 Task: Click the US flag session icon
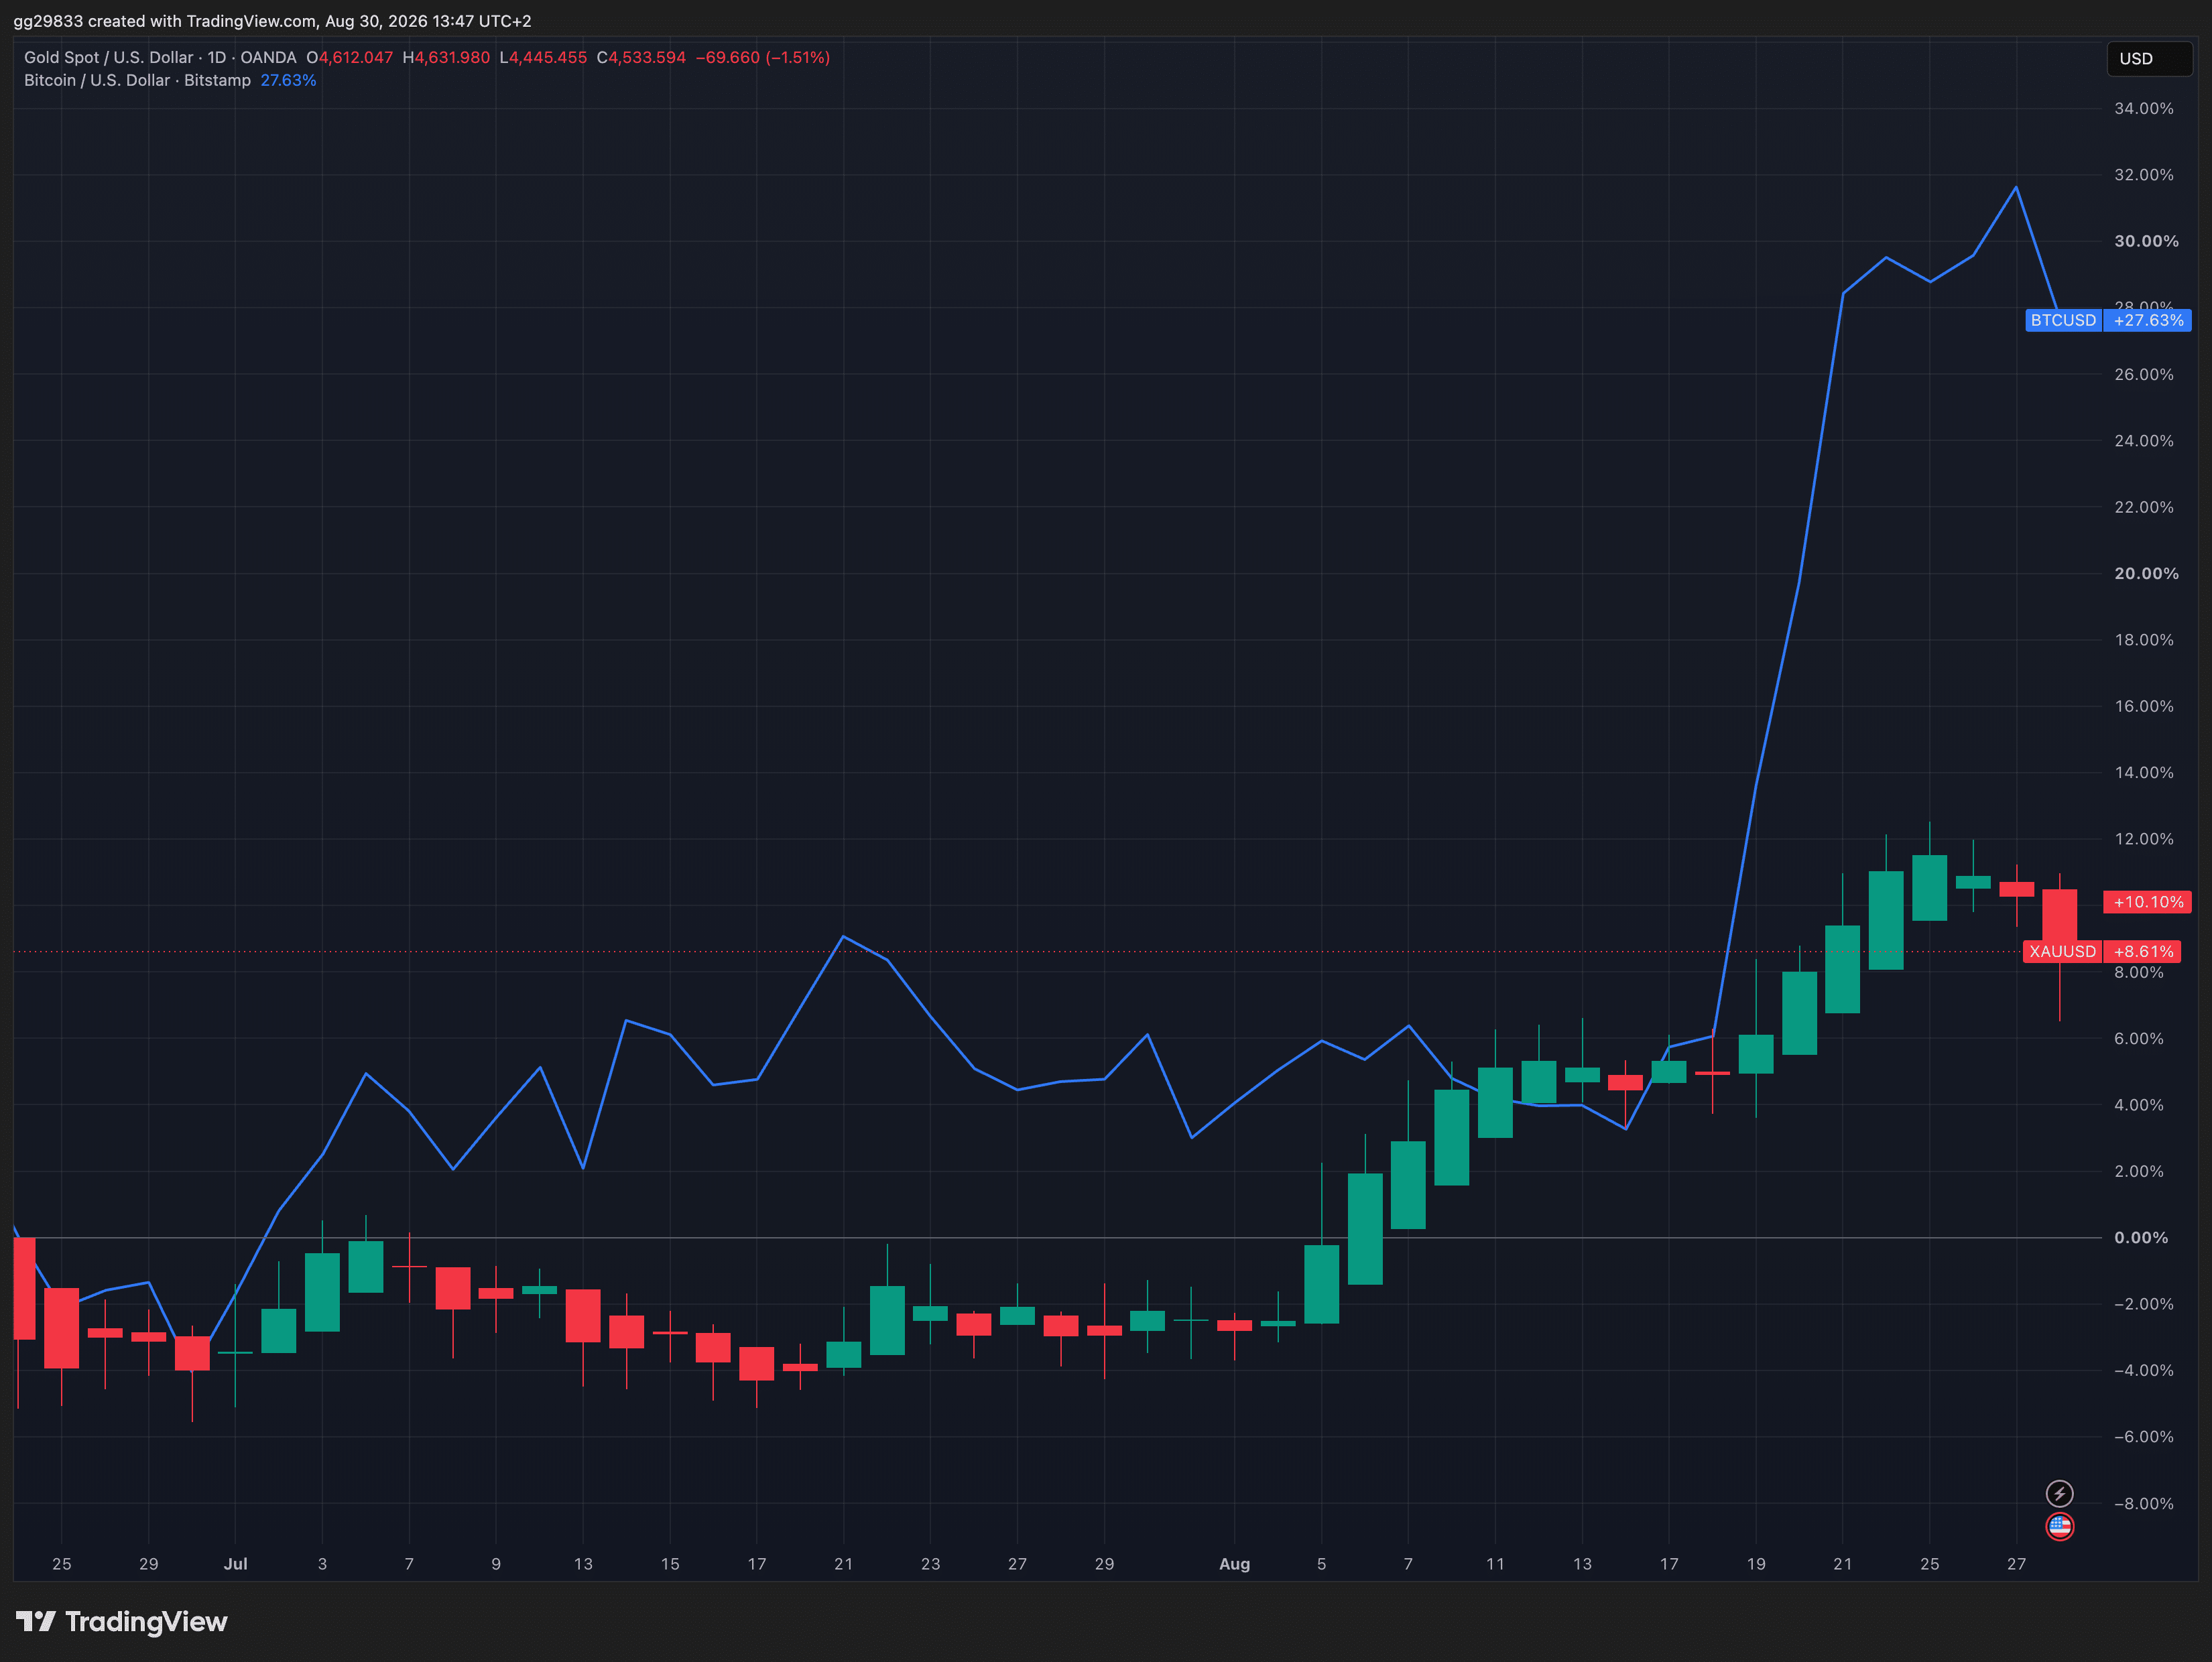pyautogui.click(x=2059, y=1526)
